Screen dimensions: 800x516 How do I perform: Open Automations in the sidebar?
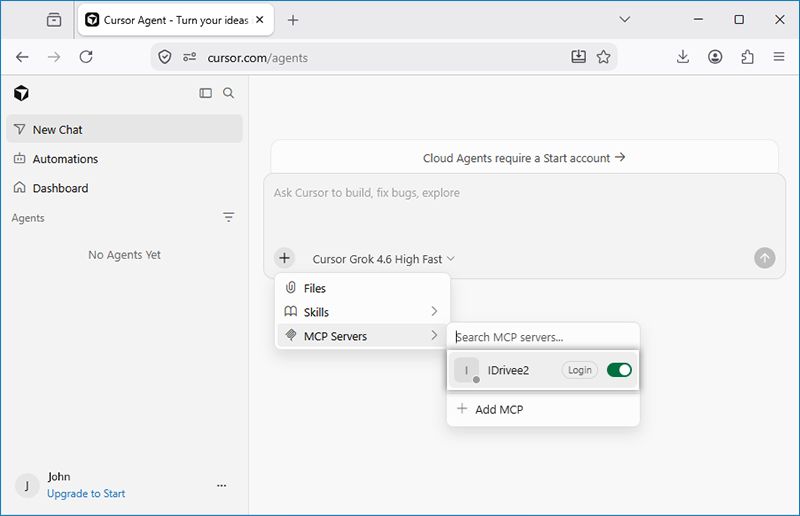[x=124, y=159]
